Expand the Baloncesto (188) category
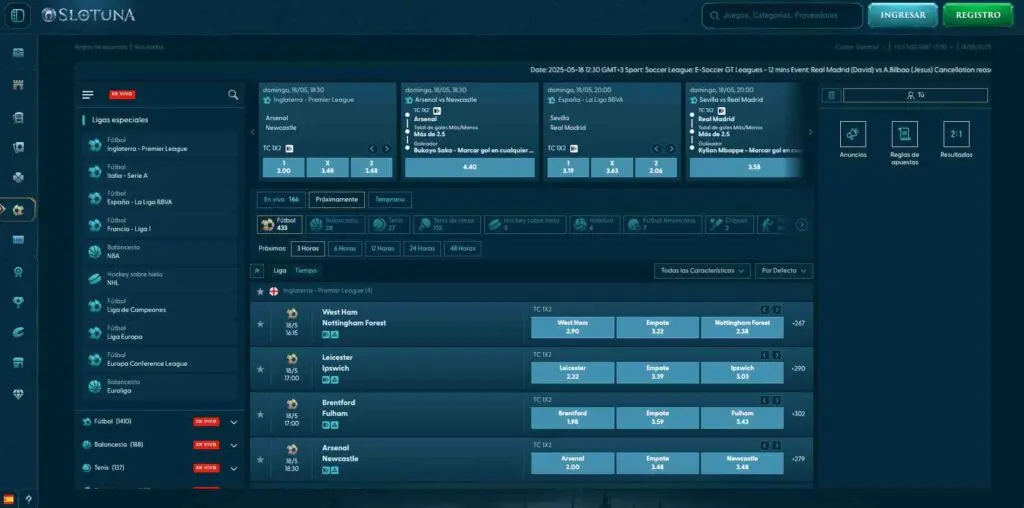The height and width of the screenshot is (508, 1024). 234,445
